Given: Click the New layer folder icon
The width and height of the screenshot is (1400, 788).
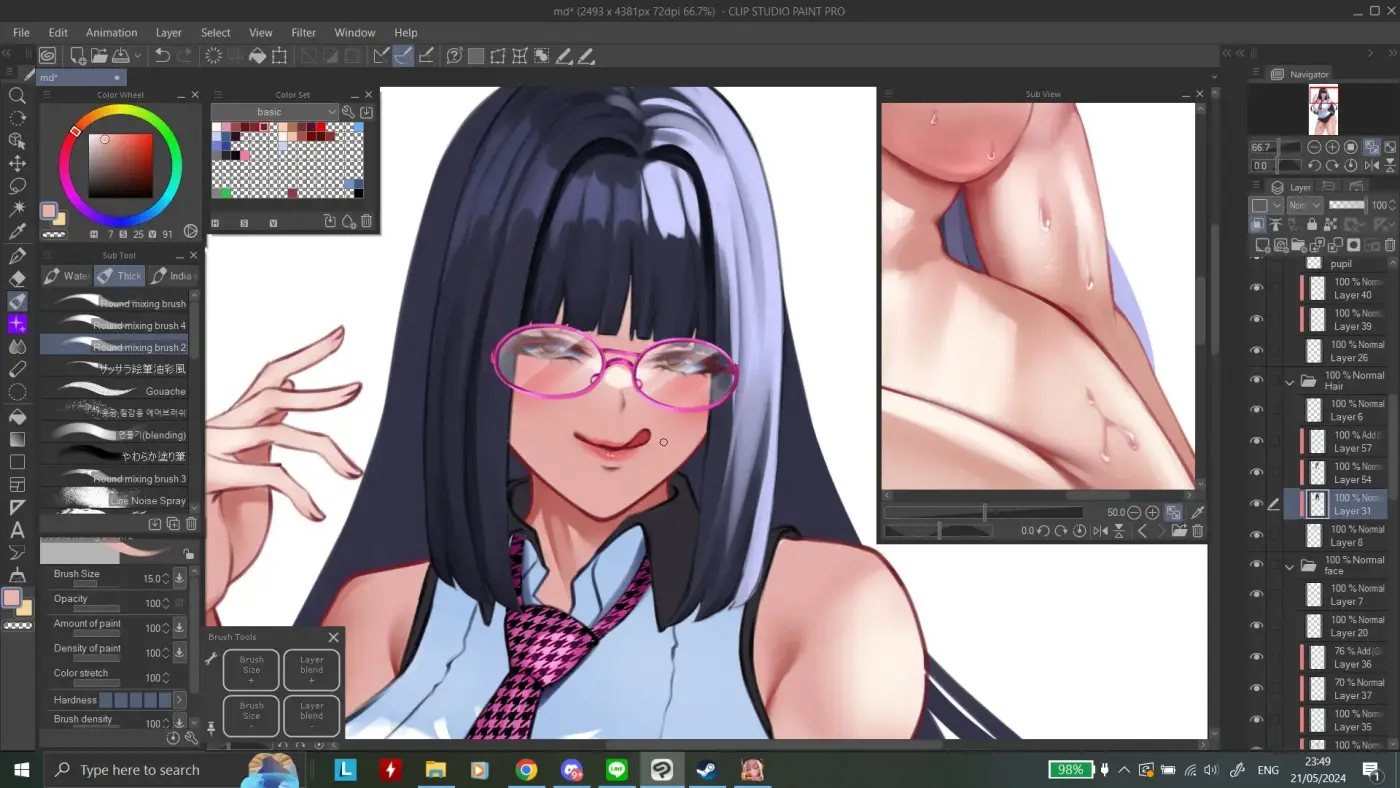Looking at the screenshot, I should 1300,245.
